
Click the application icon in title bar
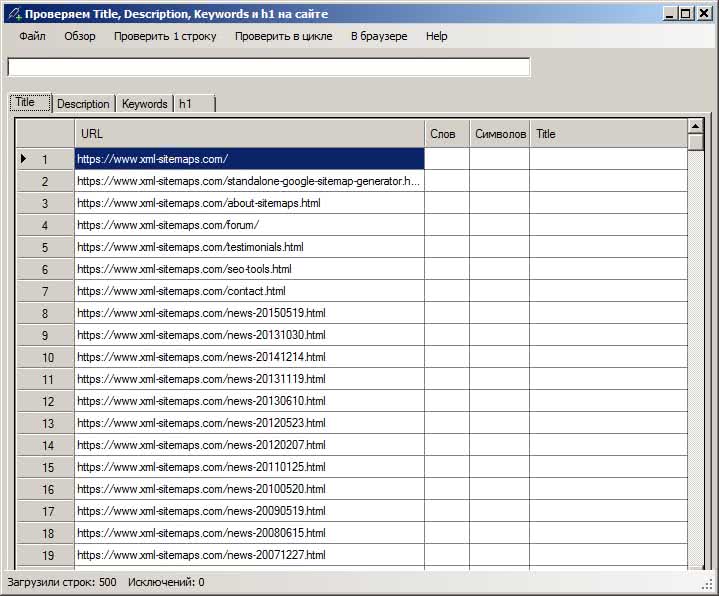14,14
